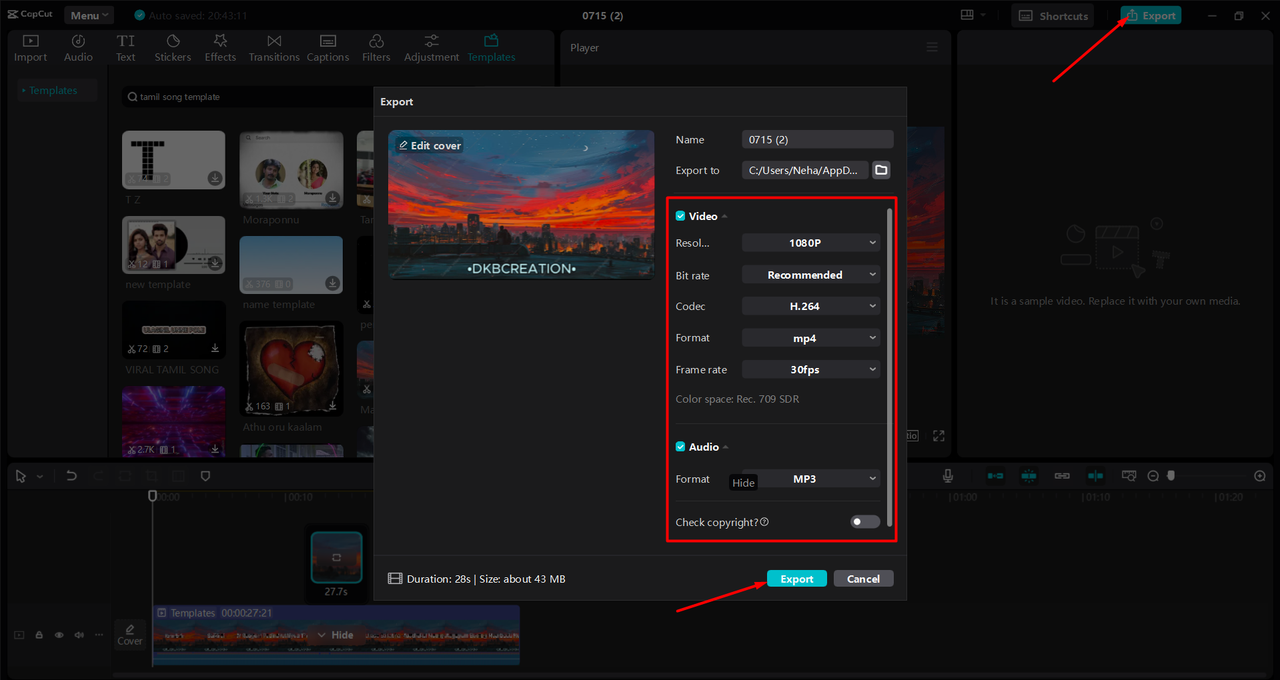Open the Import media tab
The image size is (1280, 680).
click(30, 48)
